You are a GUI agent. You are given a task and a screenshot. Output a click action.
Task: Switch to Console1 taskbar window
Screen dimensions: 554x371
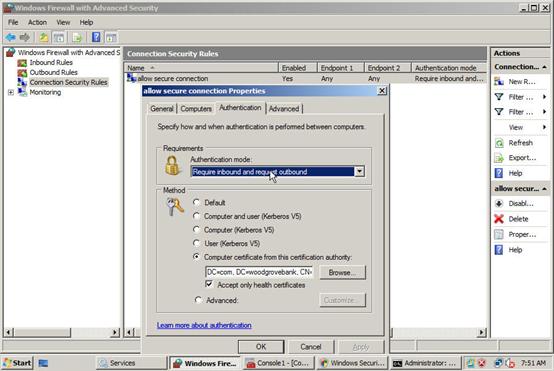click(x=279, y=363)
